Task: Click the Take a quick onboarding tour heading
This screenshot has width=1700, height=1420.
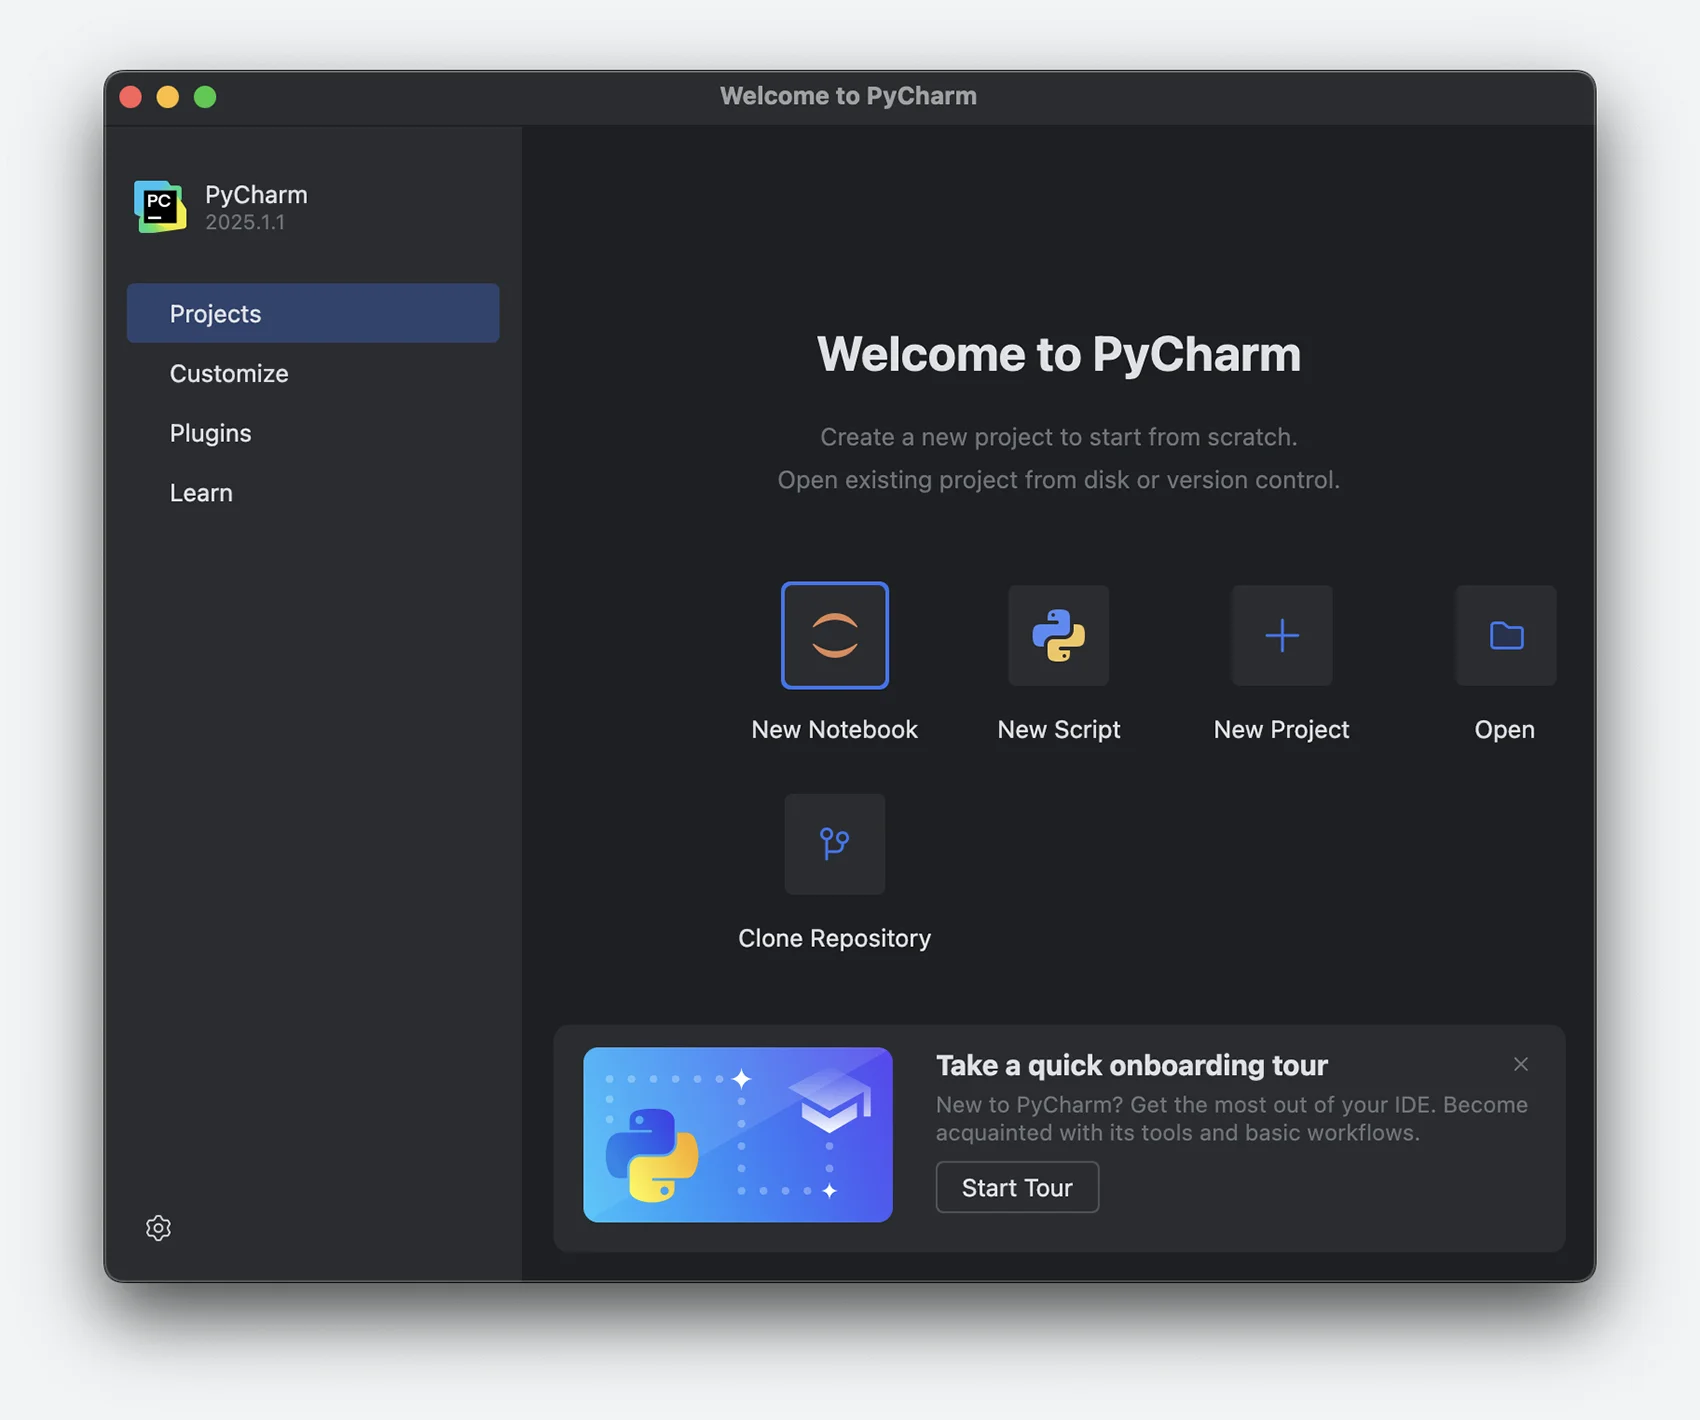Action: click(x=1131, y=1065)
